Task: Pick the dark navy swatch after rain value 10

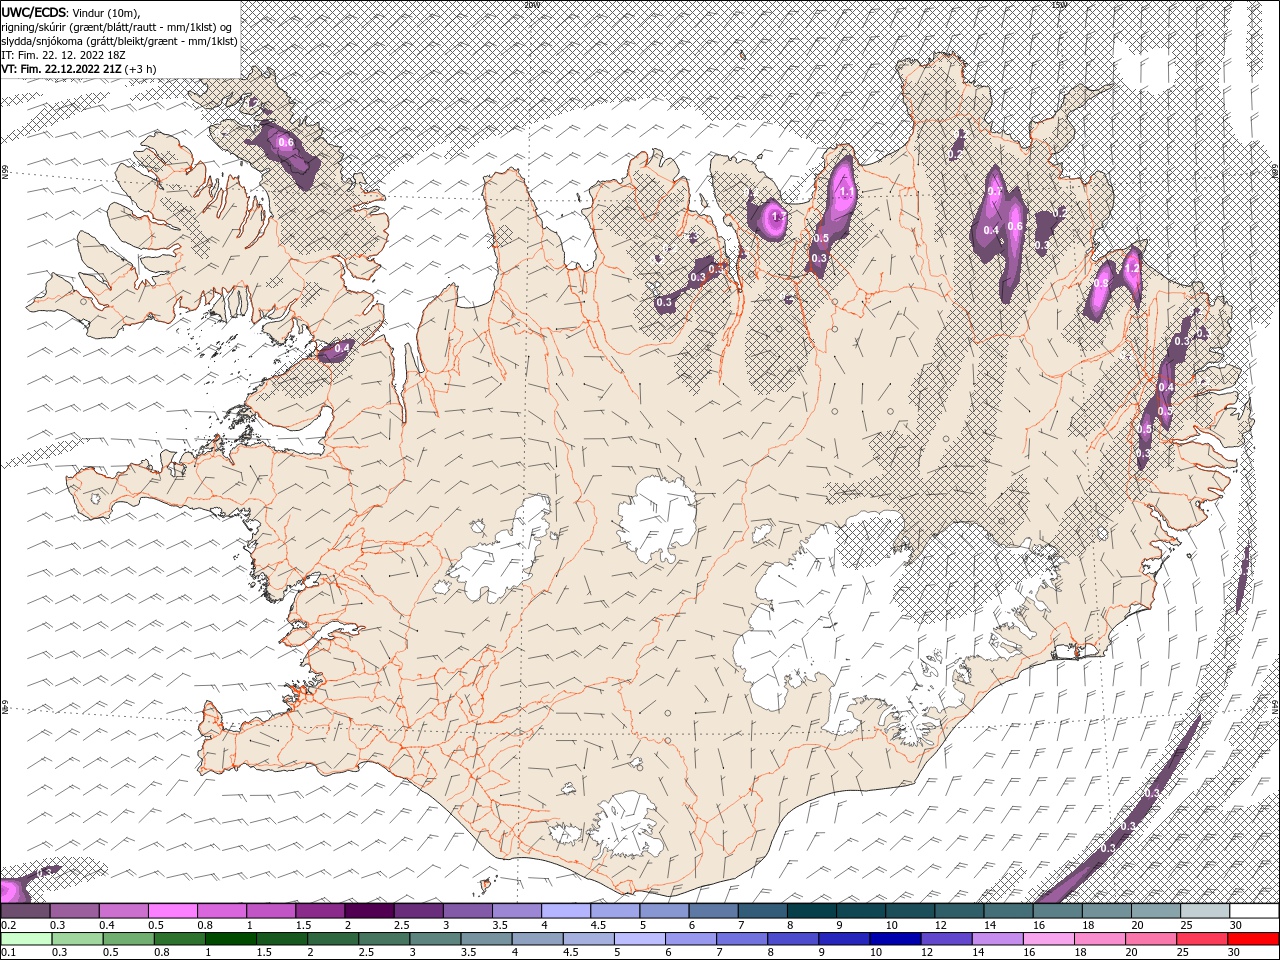Action: 894,939
